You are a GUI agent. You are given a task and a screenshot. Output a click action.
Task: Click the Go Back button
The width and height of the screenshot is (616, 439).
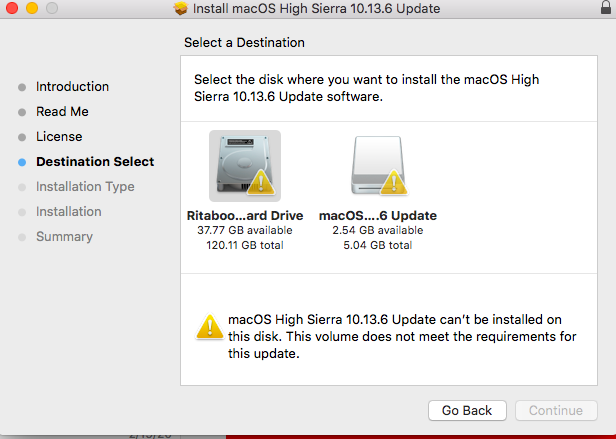467,410
